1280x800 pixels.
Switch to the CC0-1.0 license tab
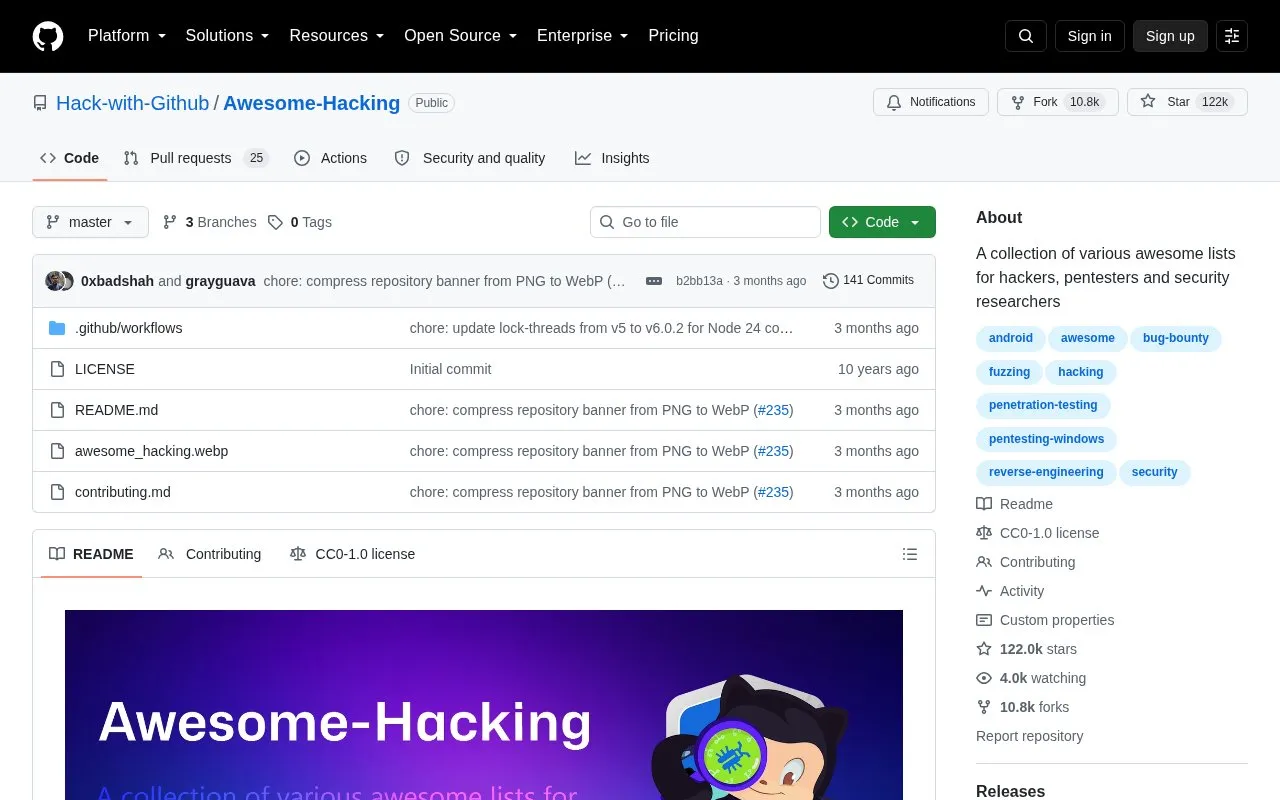[352, 554]
